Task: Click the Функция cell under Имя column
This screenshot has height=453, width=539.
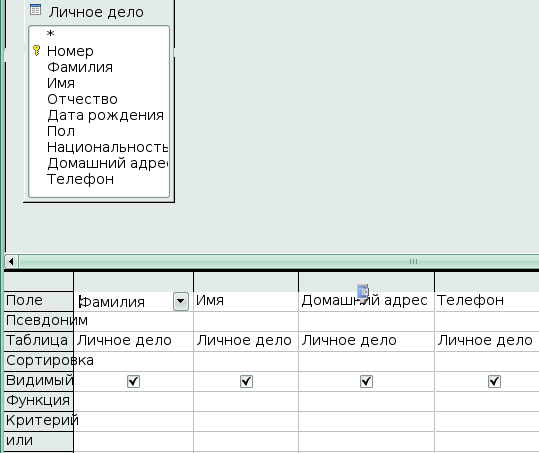Action: [246, 401]
